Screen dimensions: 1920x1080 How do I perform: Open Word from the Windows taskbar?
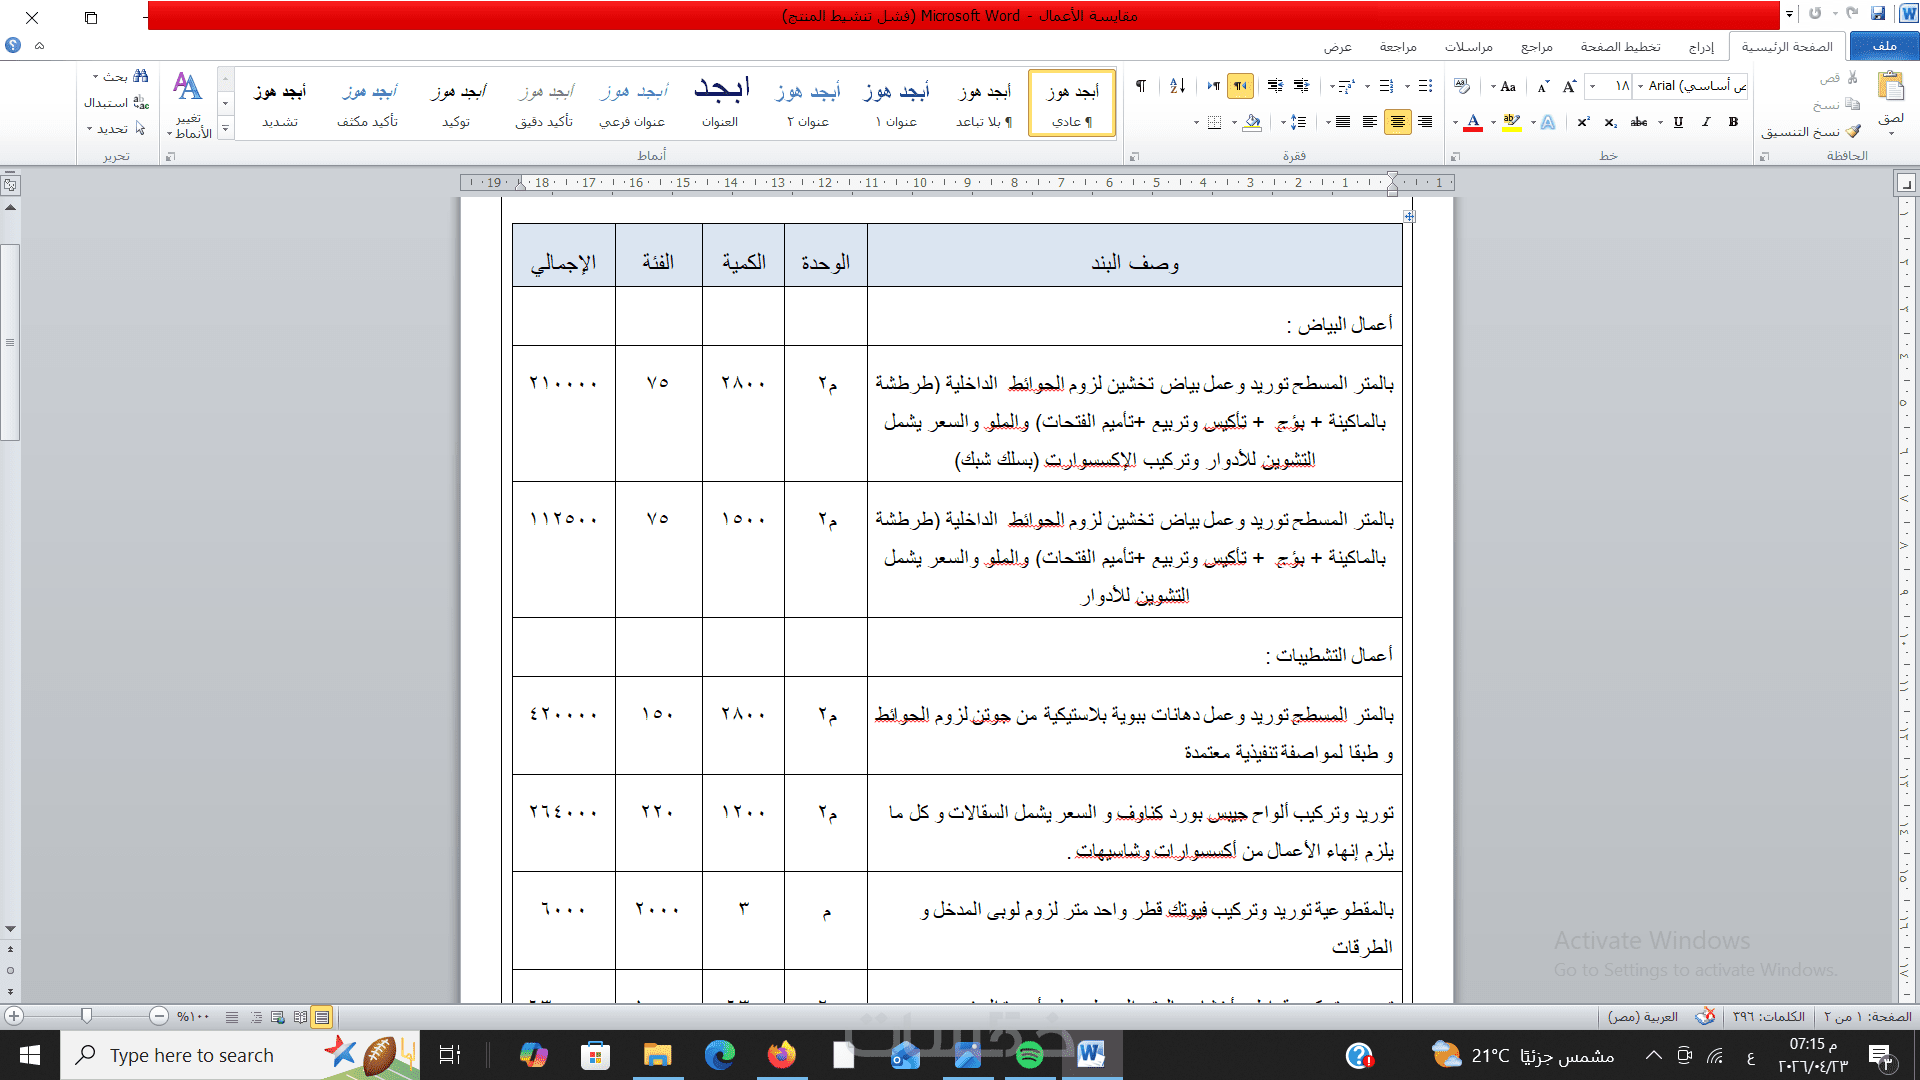[1090, 1055]
